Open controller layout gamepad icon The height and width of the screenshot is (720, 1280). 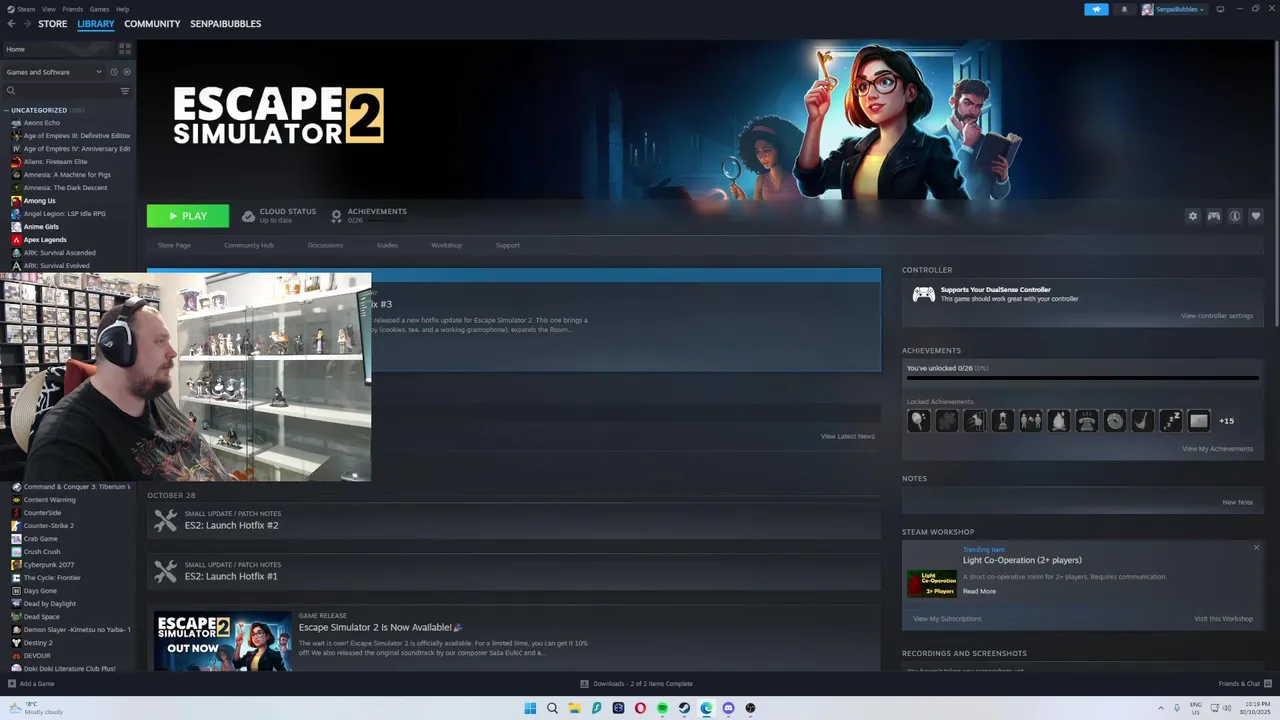click(1213, 216)
